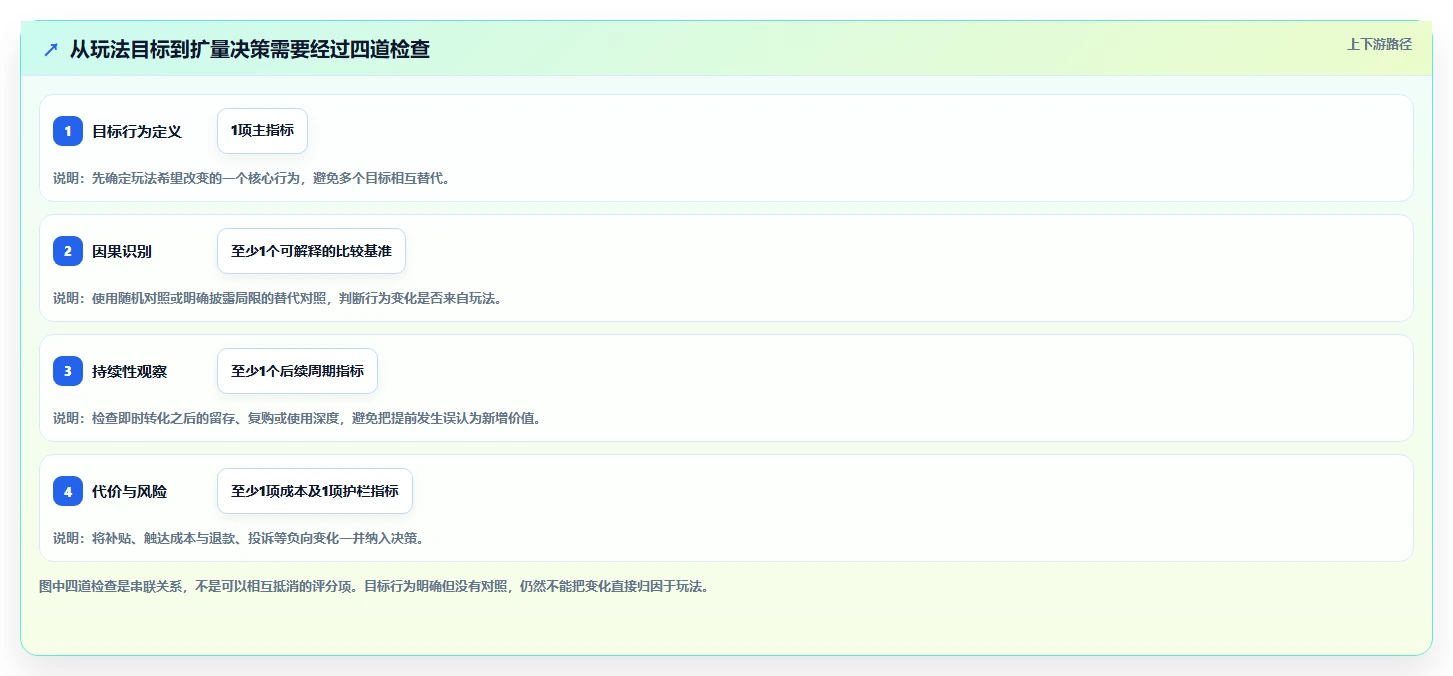Click the description starting 将补贴、触达成本
This screenshot has width=1453, height=676.
(x=240, y=538)
